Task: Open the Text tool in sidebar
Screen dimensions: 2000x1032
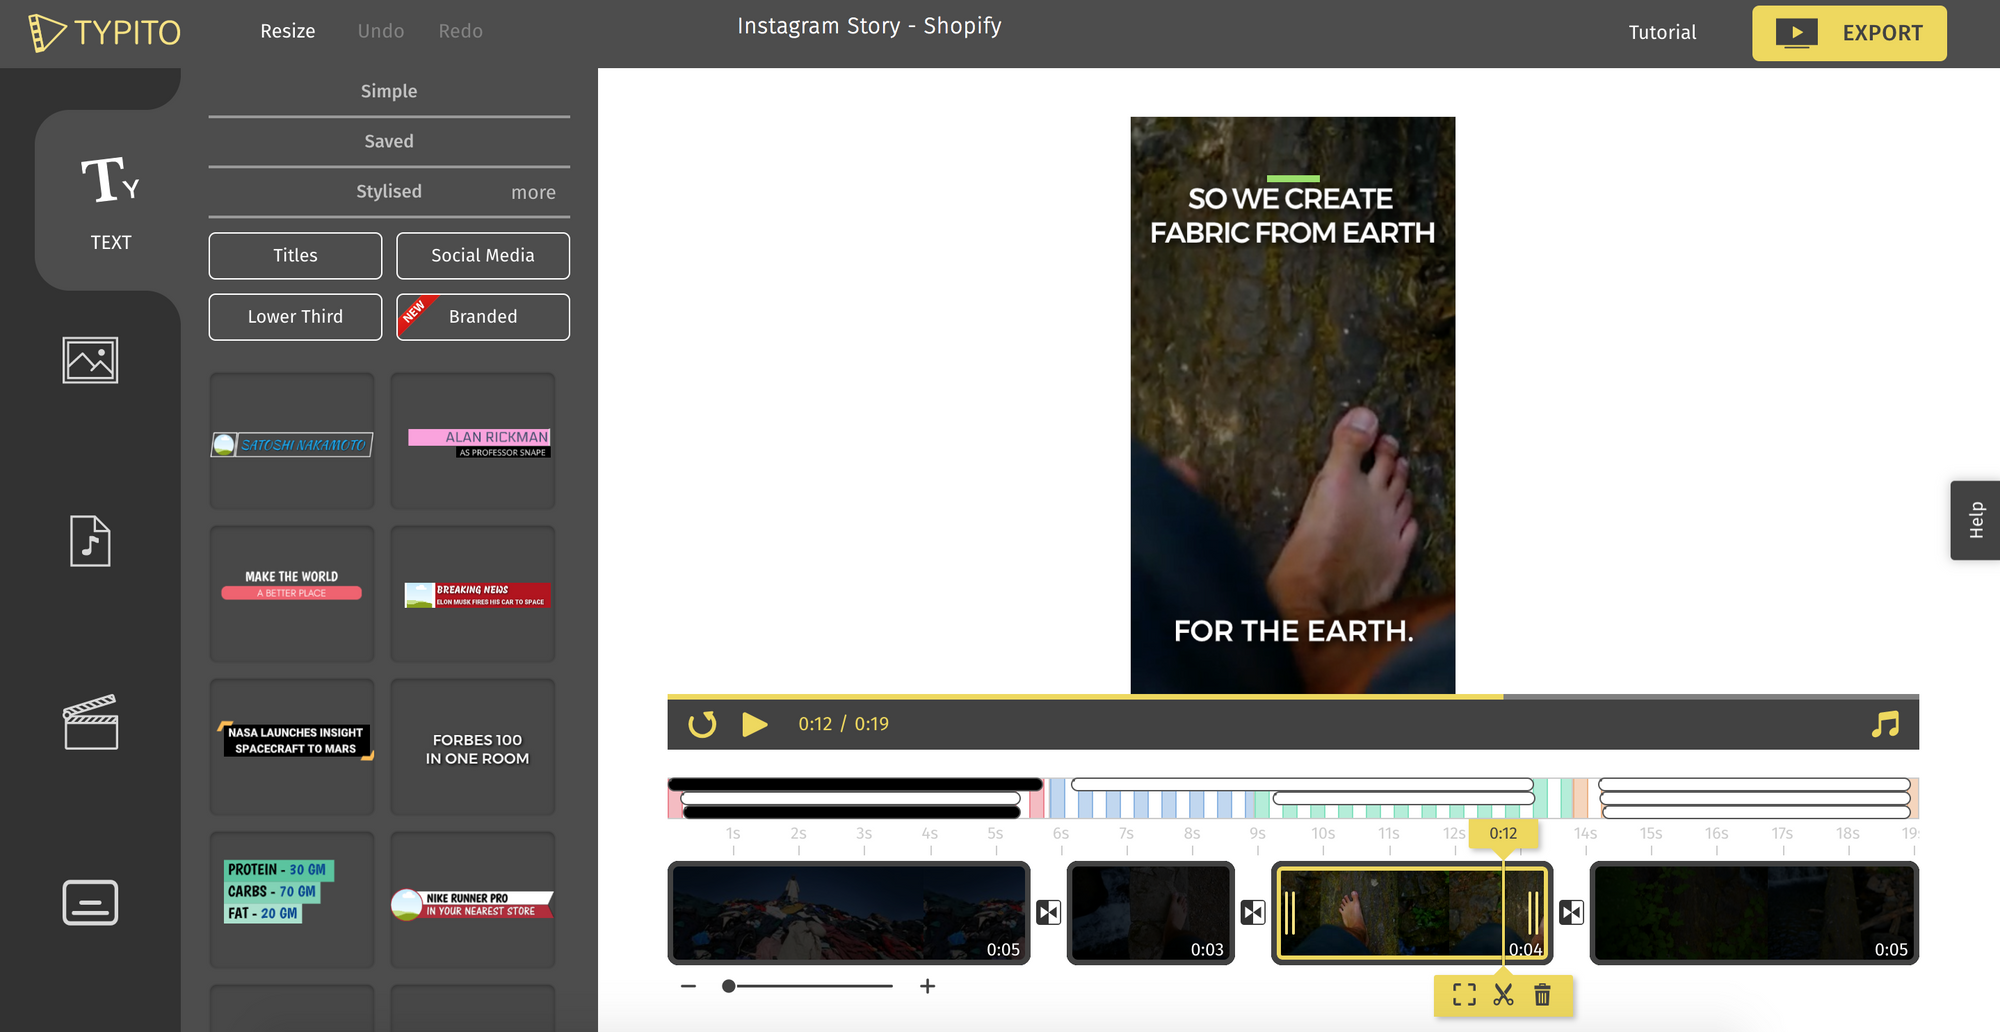Action: [x=109, y=202]
